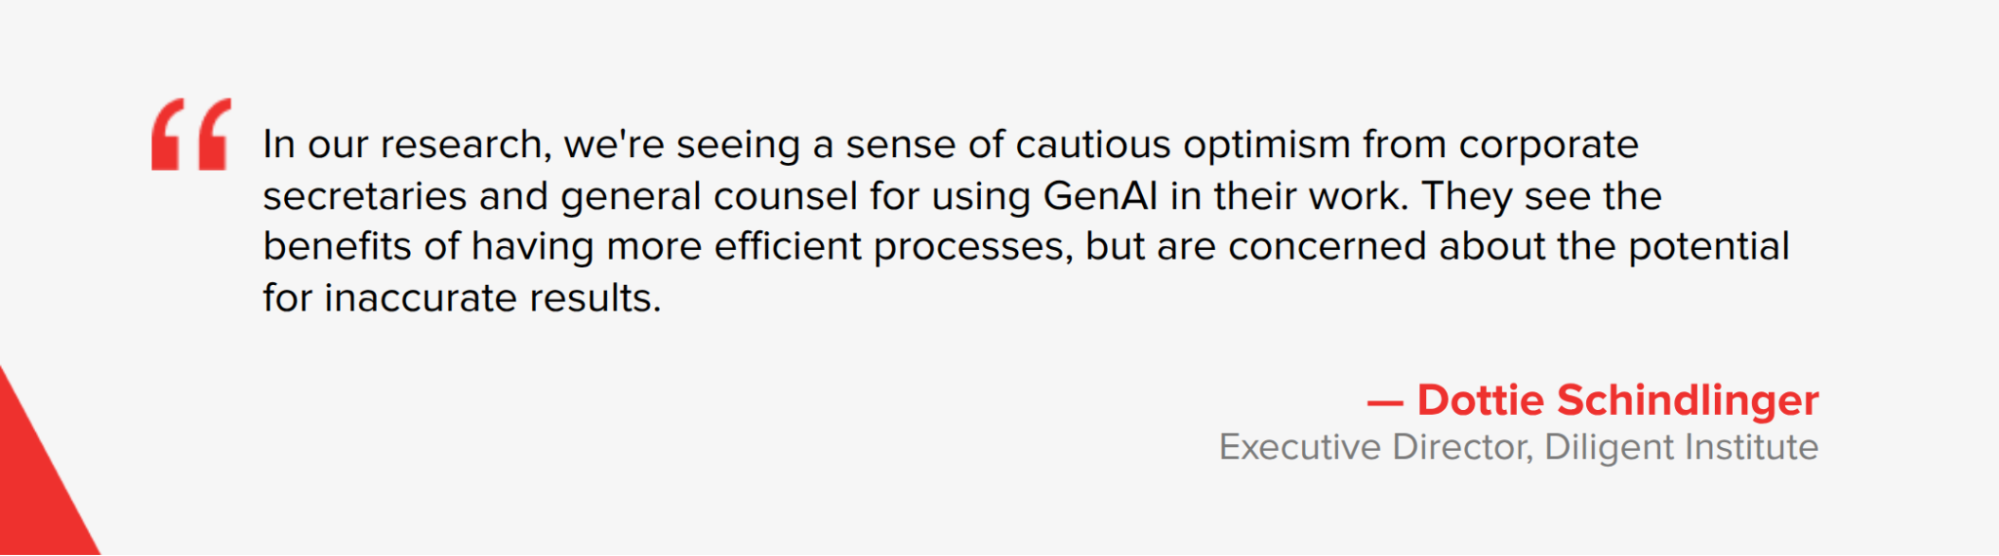Click the word secretaries in quote
This screenshot has height=556, width=1999.
365,196
